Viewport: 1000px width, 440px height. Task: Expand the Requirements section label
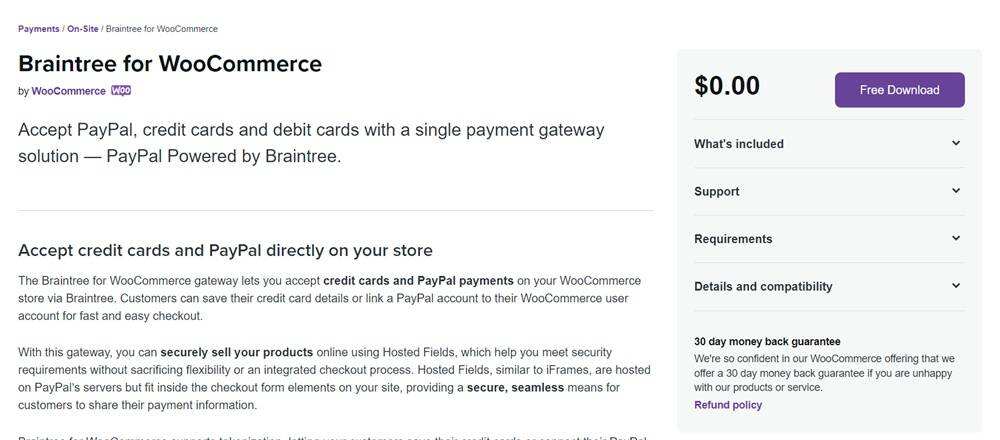click(x=733, y=239)
